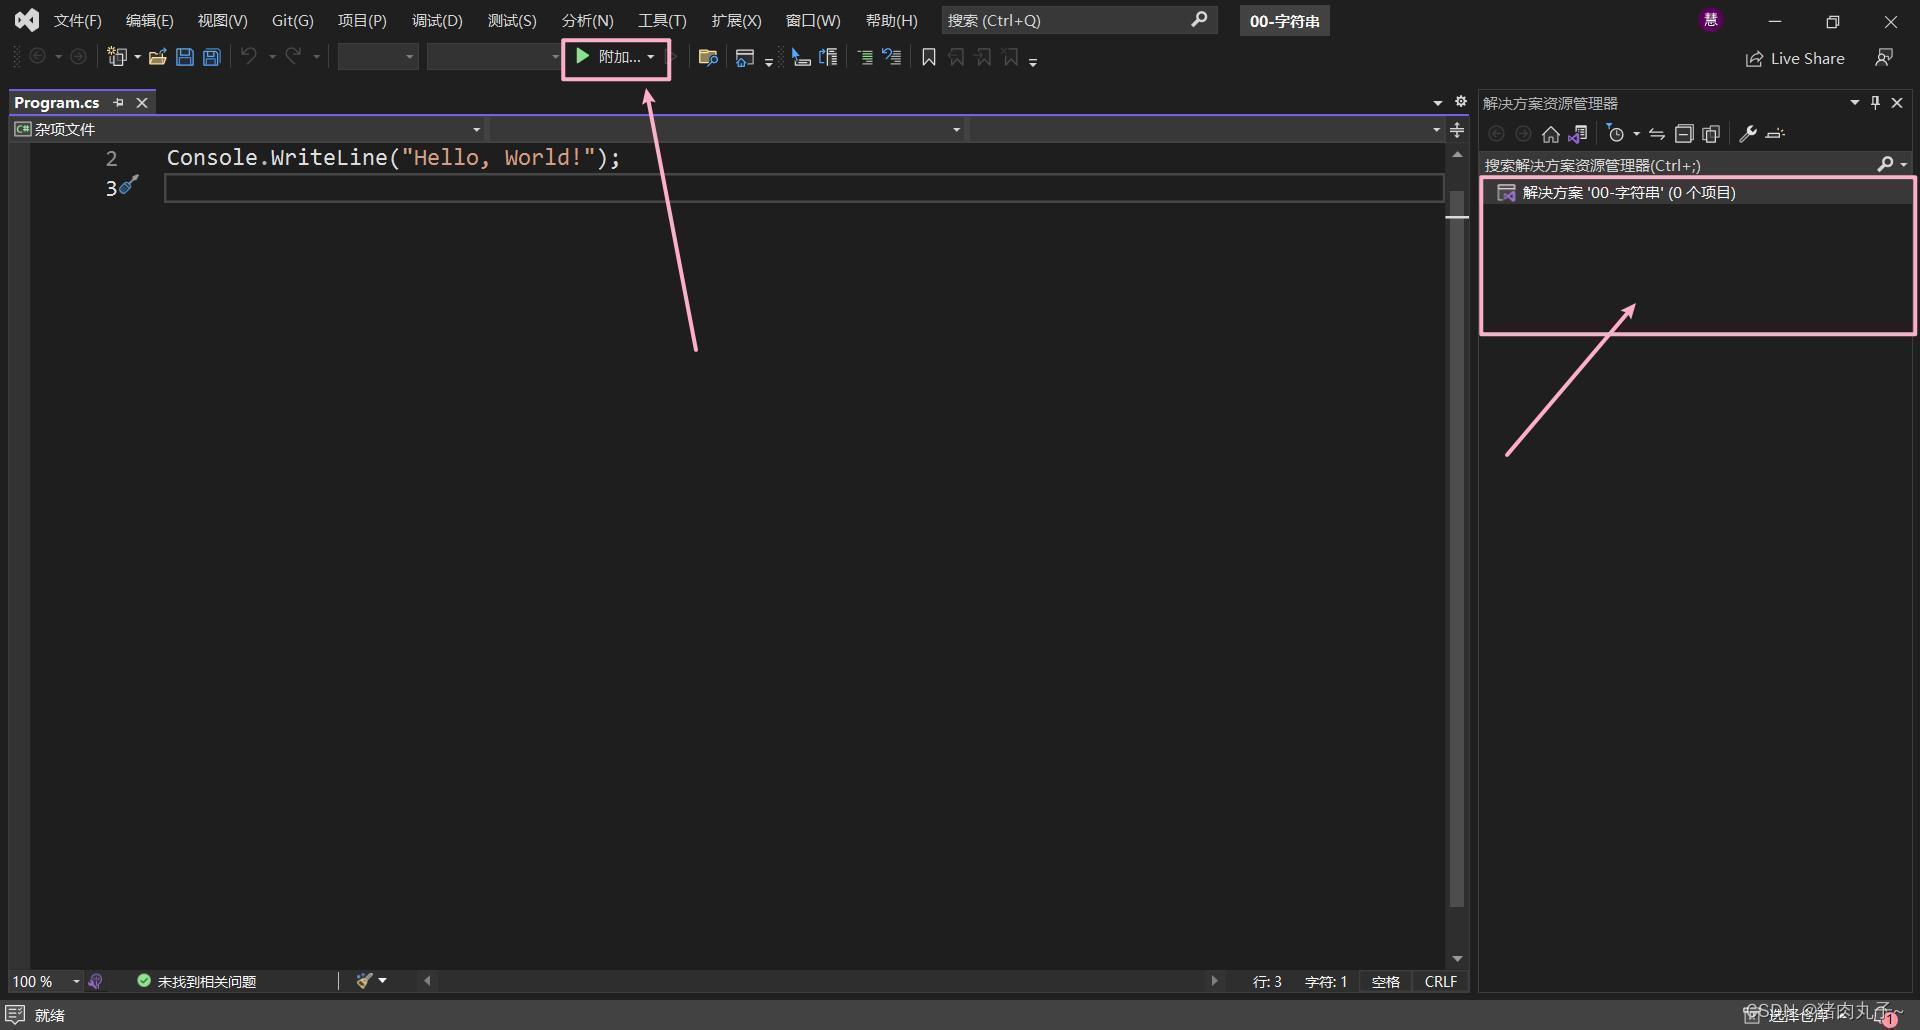Switch between solution and folder views icon

pos(1578,134)
